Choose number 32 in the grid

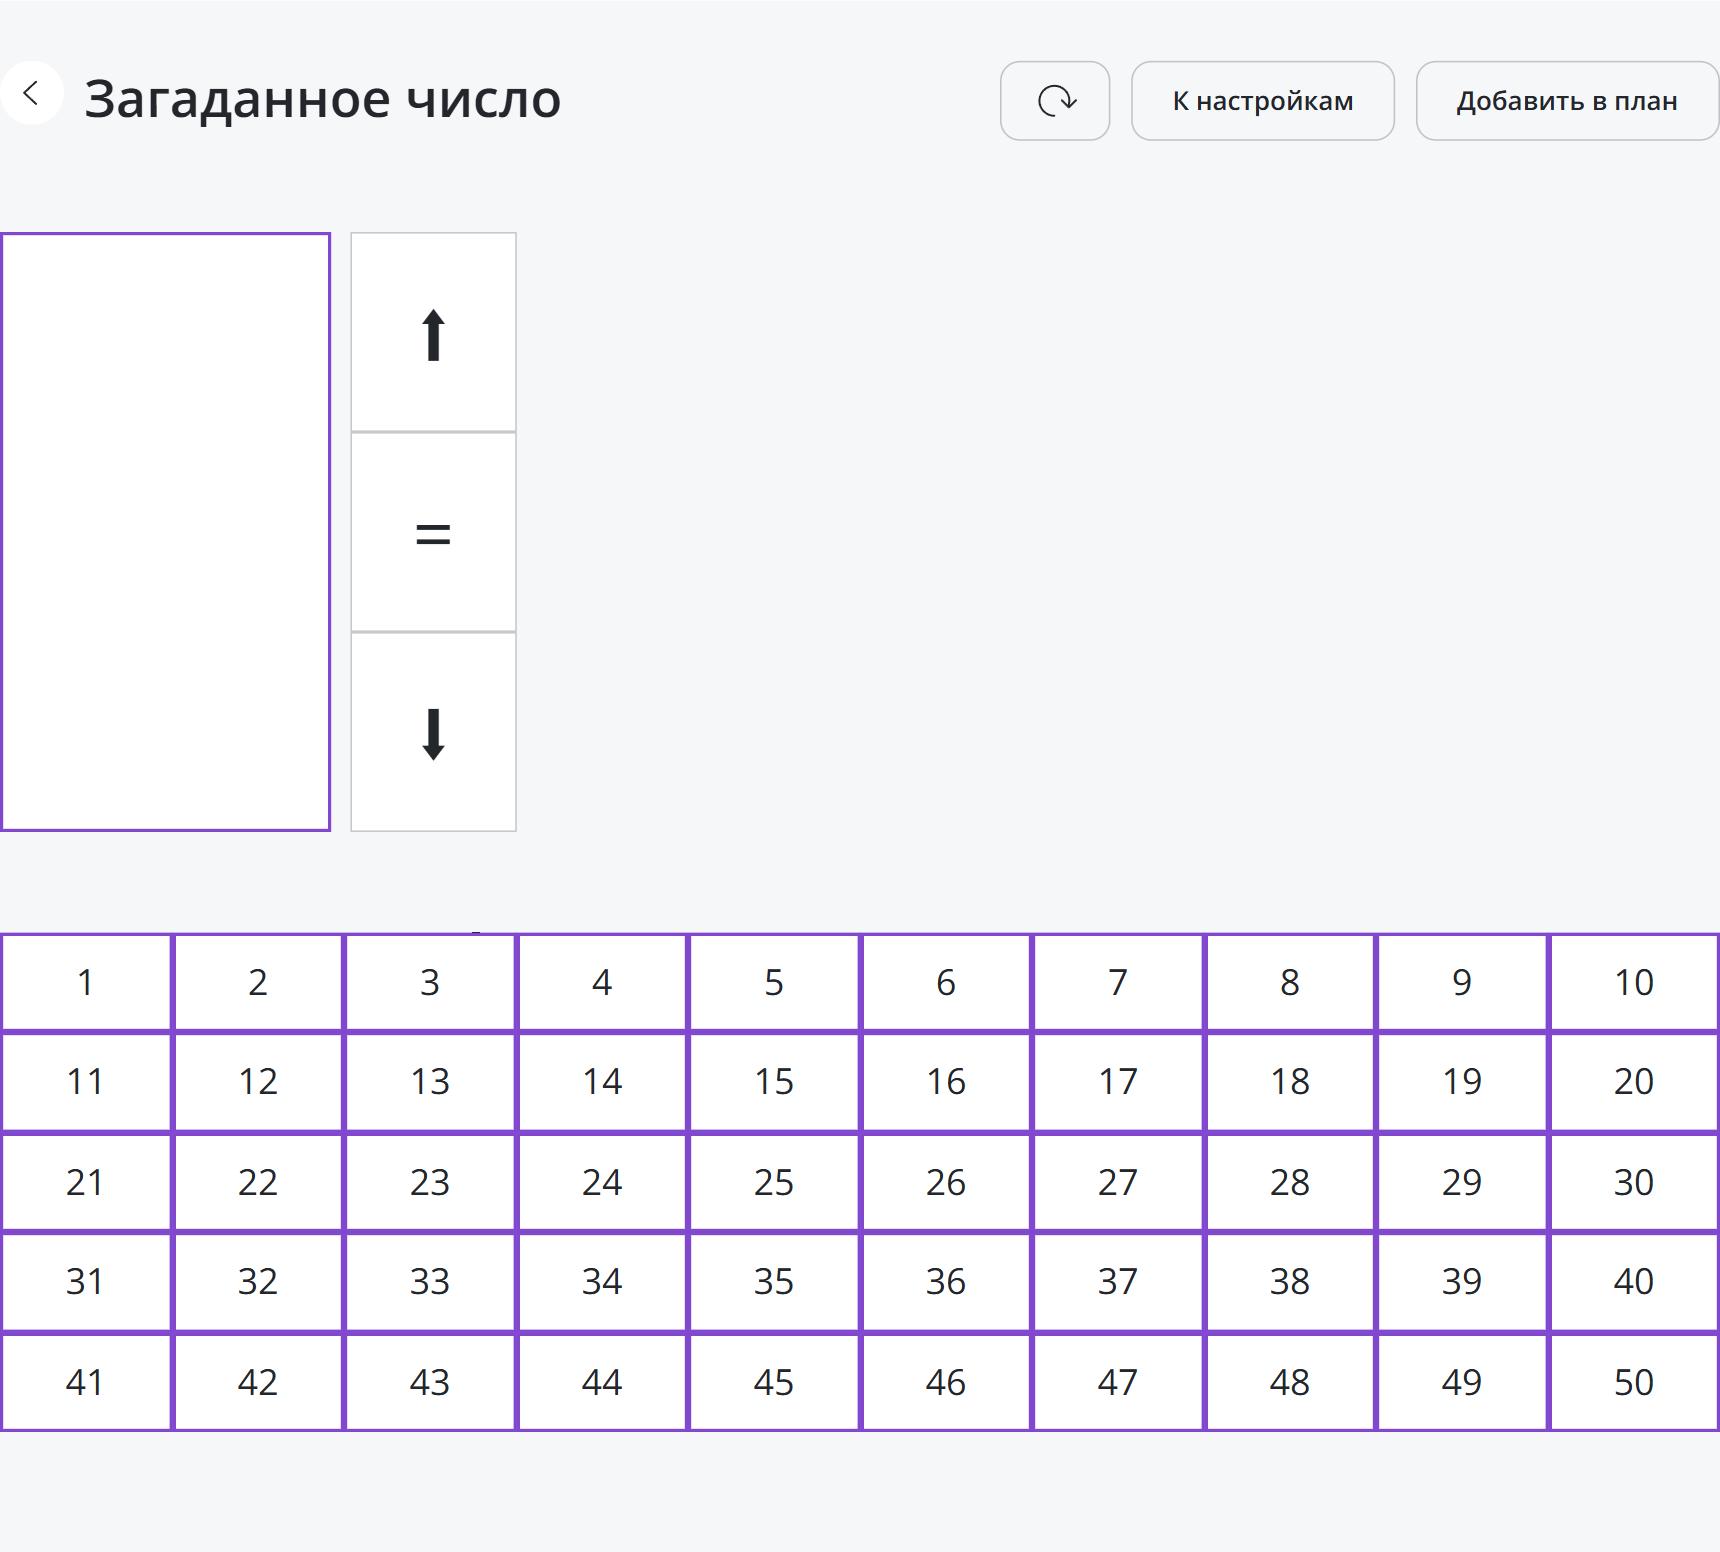[258, 1282]
